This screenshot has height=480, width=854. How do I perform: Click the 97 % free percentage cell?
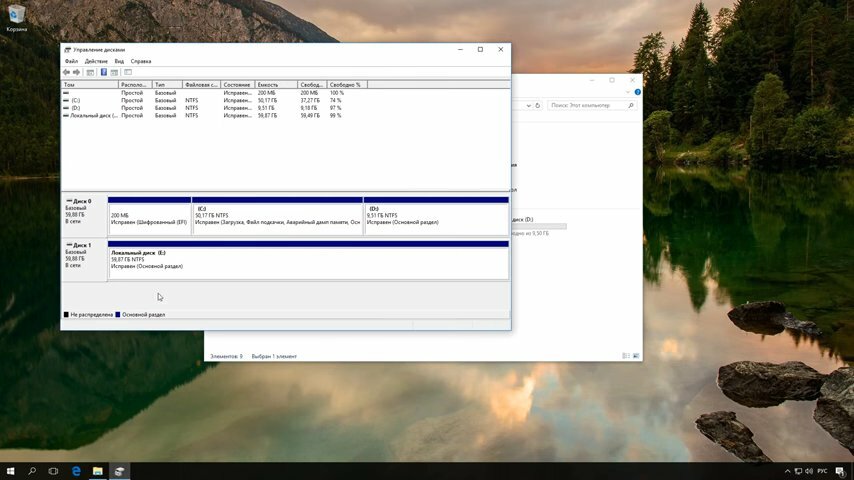(x=336, y=108)
